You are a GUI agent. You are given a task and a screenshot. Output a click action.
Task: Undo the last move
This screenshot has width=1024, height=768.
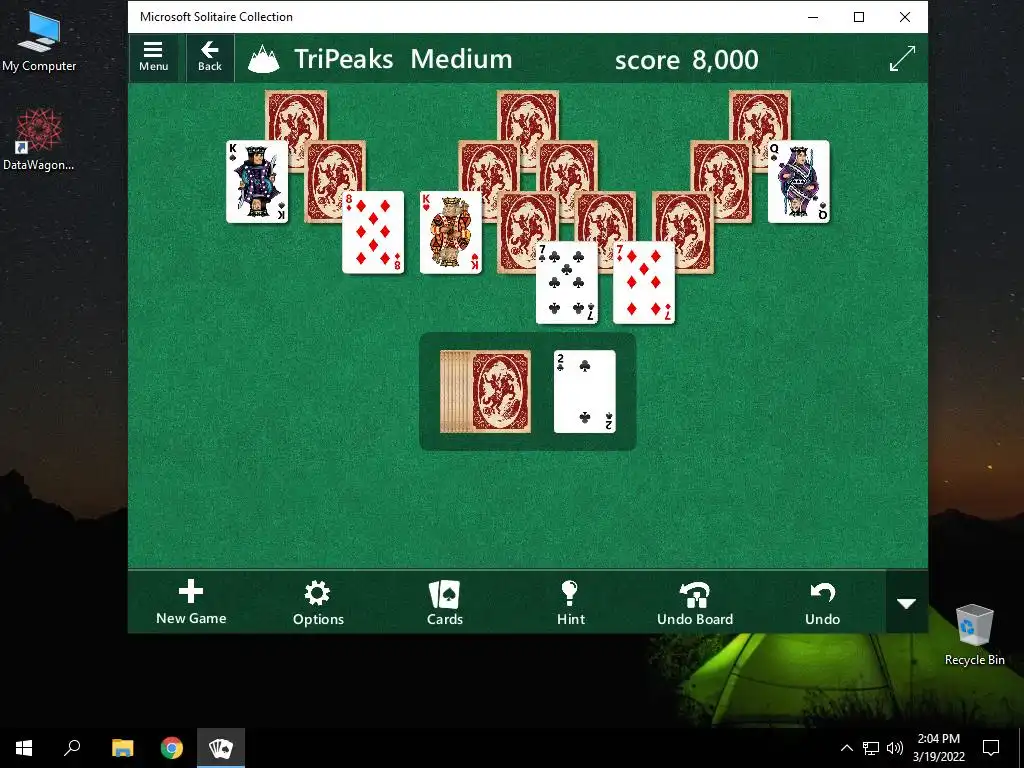822,602
